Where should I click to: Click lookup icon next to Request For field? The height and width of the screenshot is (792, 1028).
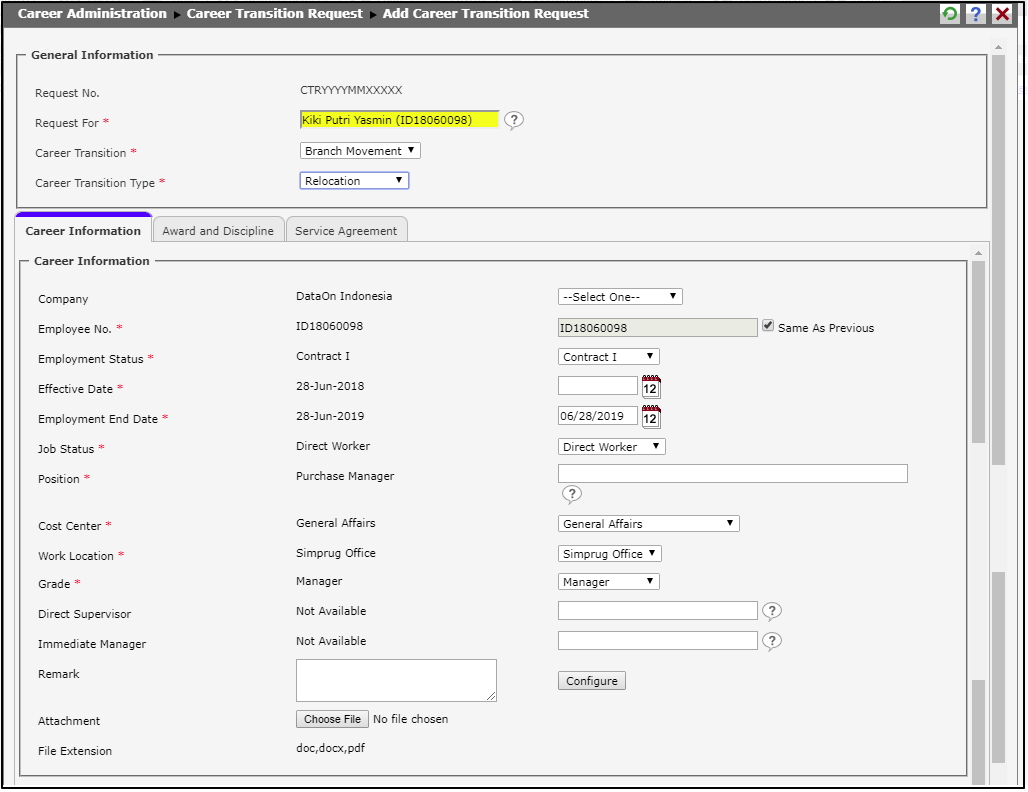[x=514, y=121]
